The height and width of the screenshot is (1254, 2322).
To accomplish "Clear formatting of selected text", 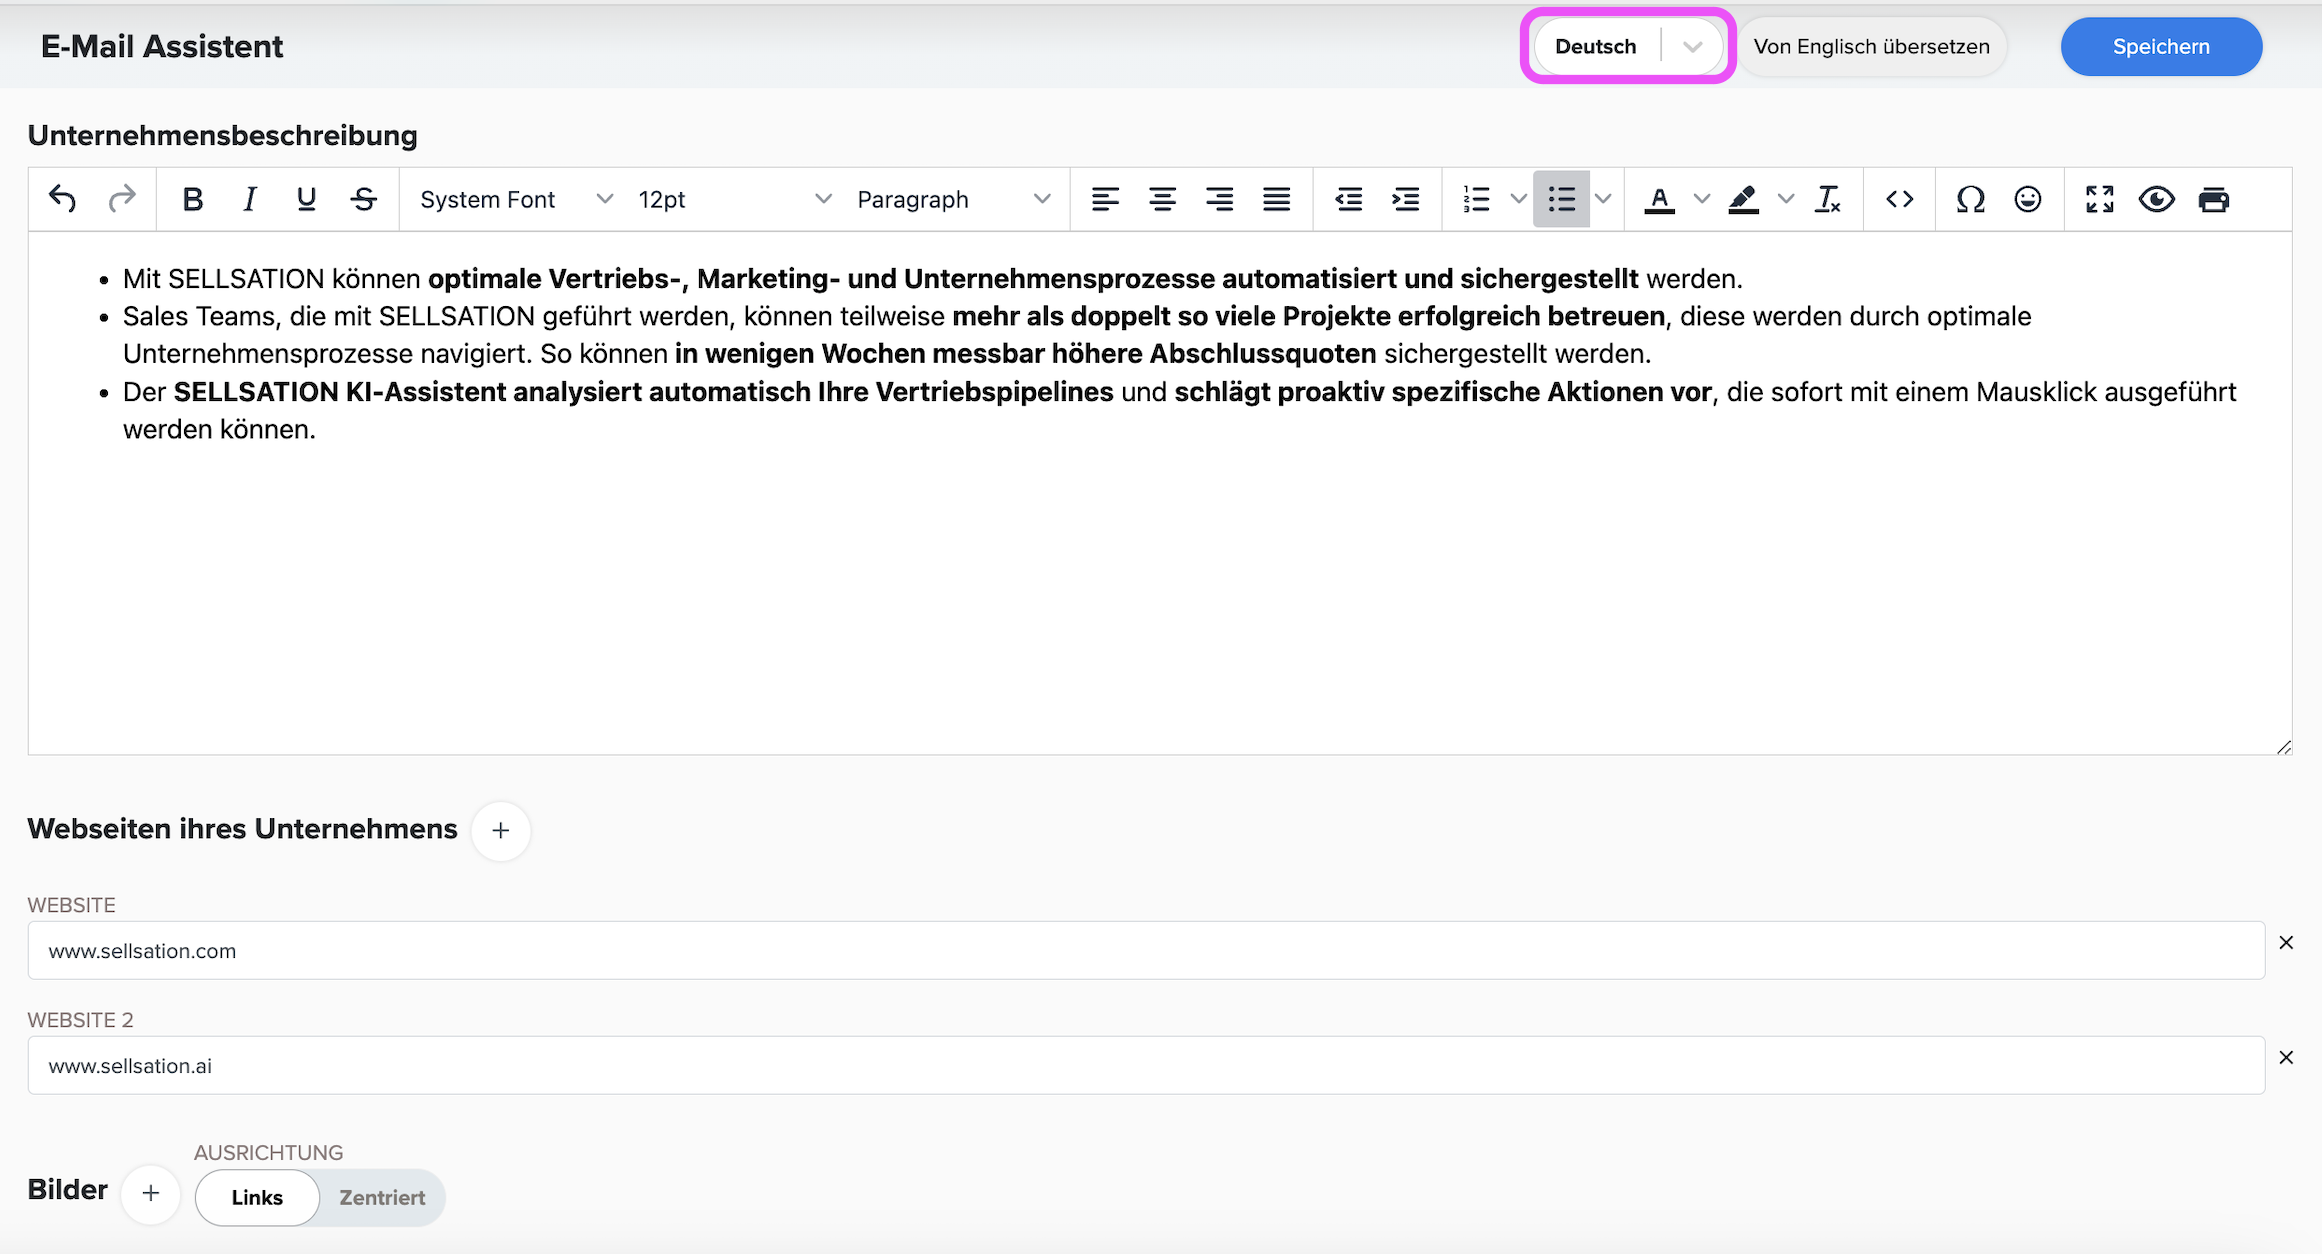I will tap(1828, 199).
